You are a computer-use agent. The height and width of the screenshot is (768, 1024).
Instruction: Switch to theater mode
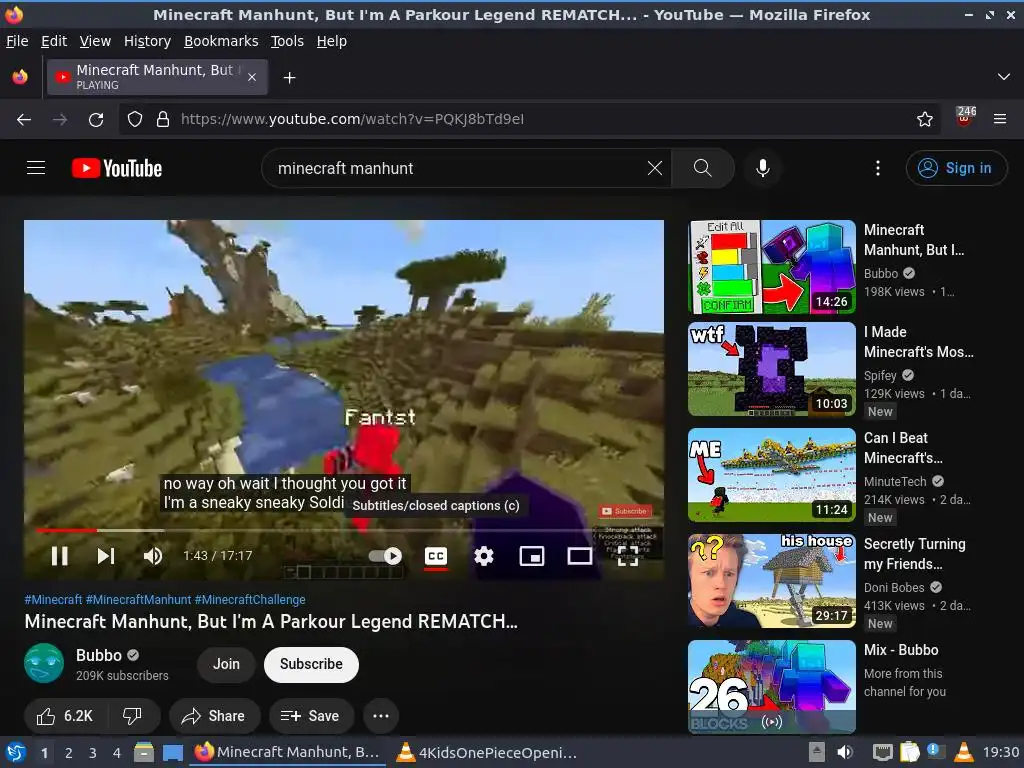tap(579, 556)
